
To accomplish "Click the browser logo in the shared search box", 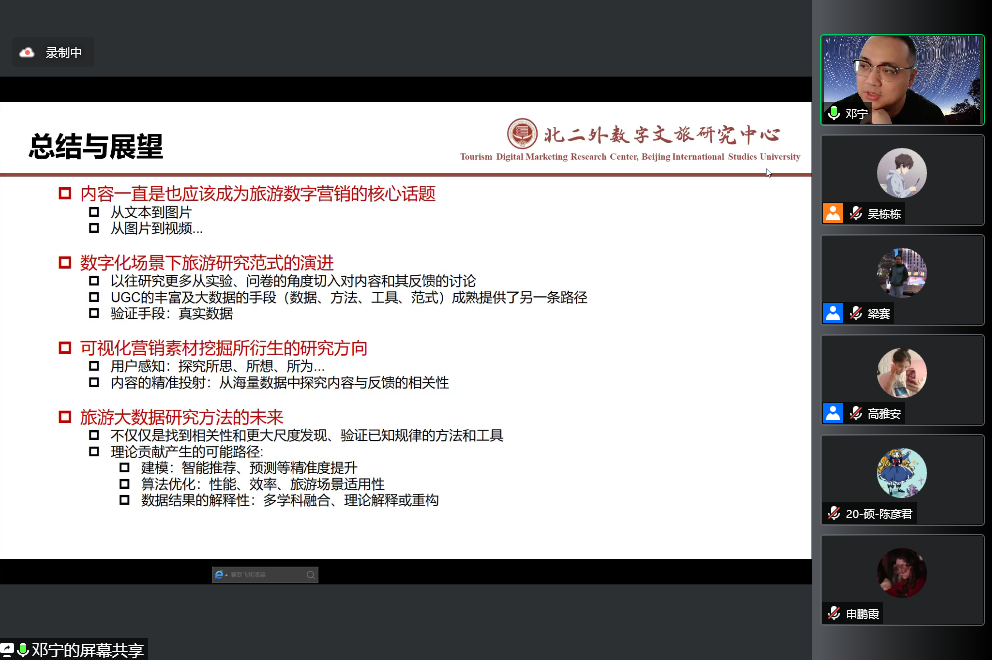I will tap(219, 575).
